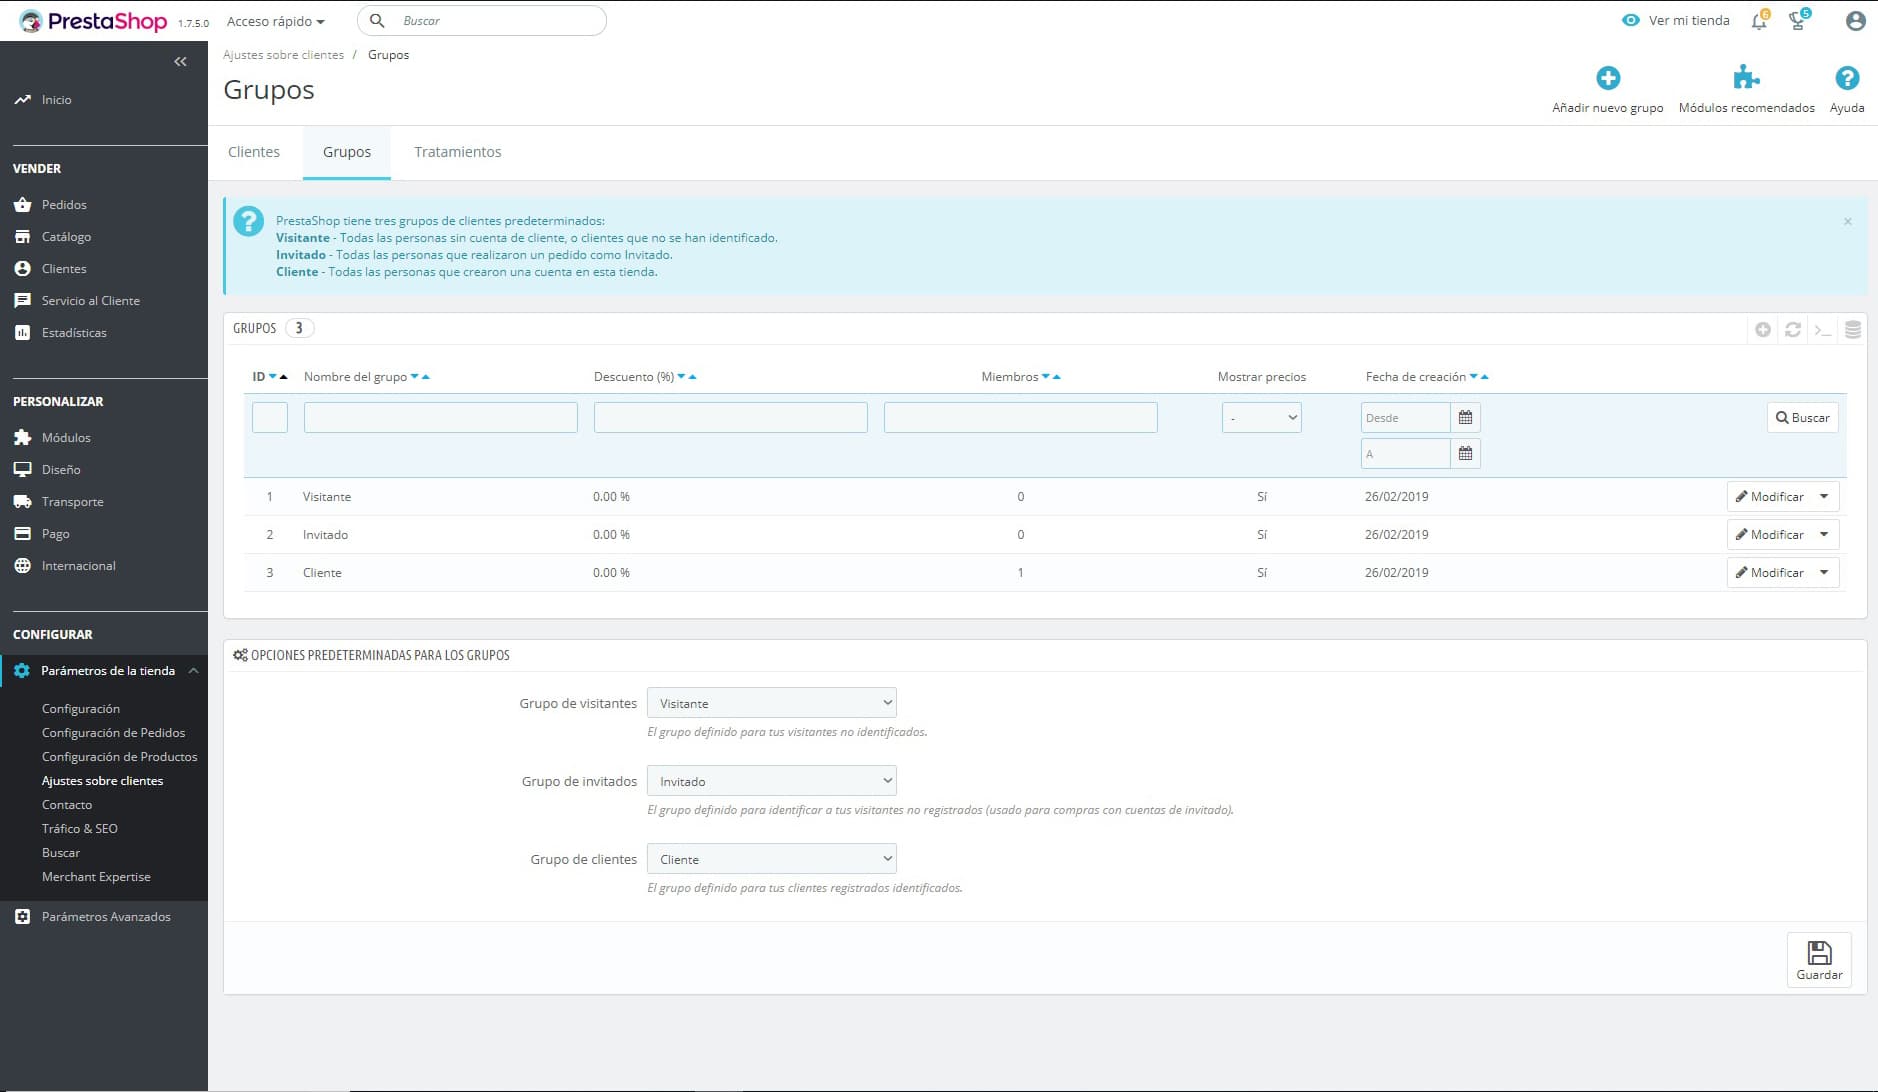Open Módulos recomendados puzzle icon

click(x=1746, y=79)
